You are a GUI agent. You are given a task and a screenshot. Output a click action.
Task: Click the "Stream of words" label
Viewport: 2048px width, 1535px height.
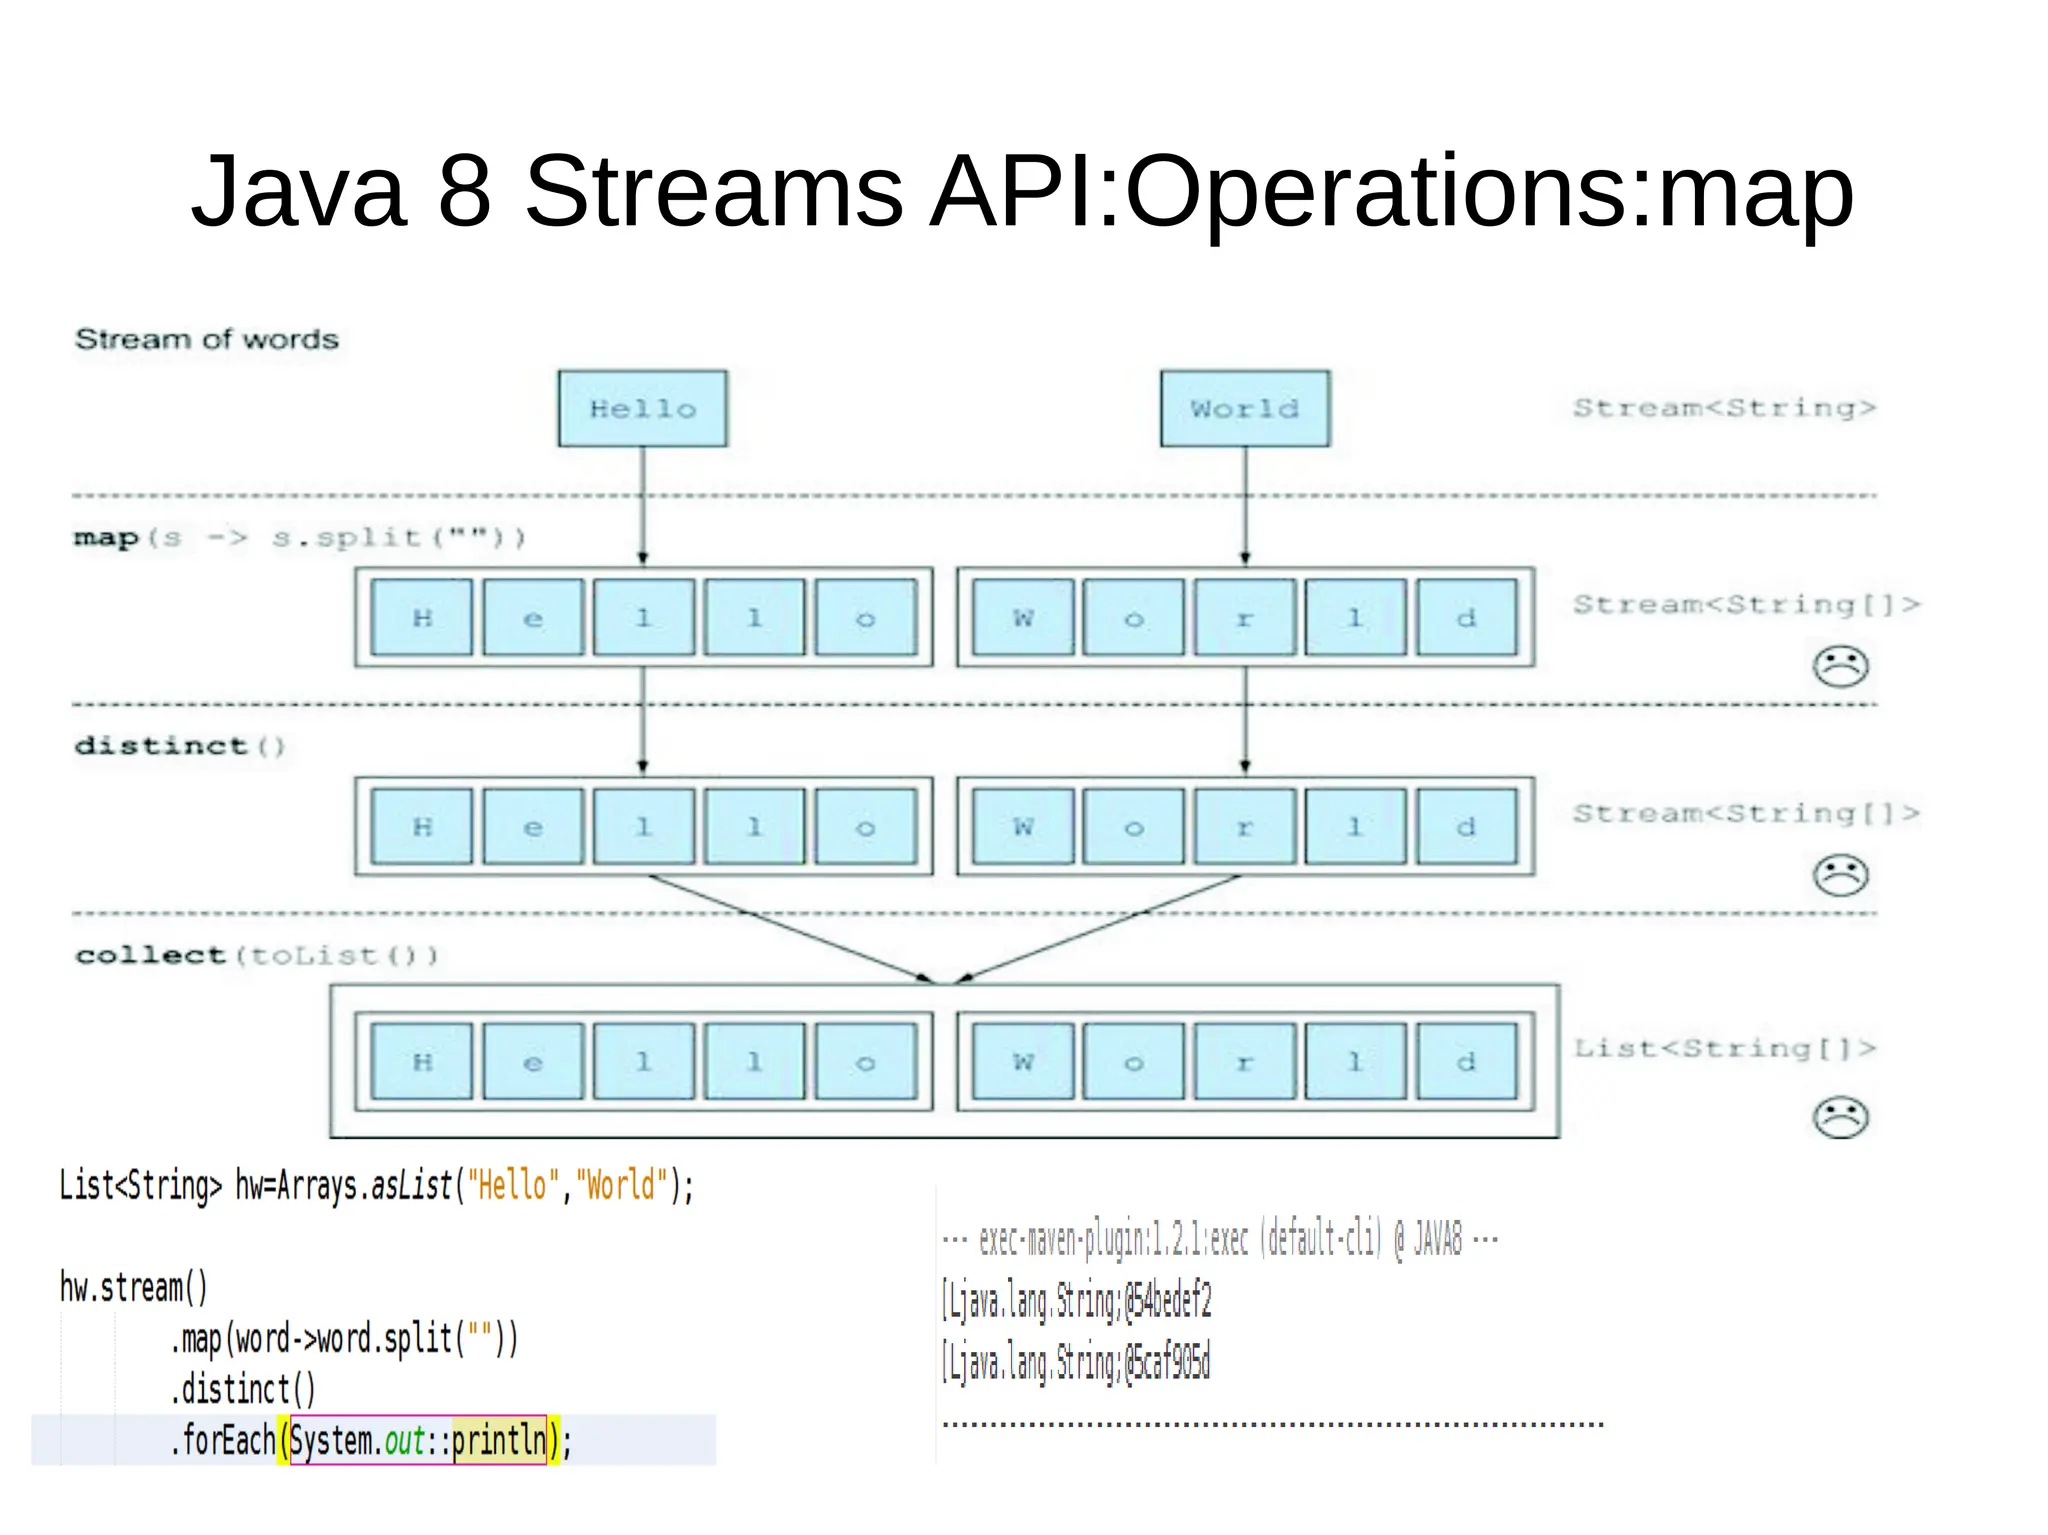click(207, 339)
